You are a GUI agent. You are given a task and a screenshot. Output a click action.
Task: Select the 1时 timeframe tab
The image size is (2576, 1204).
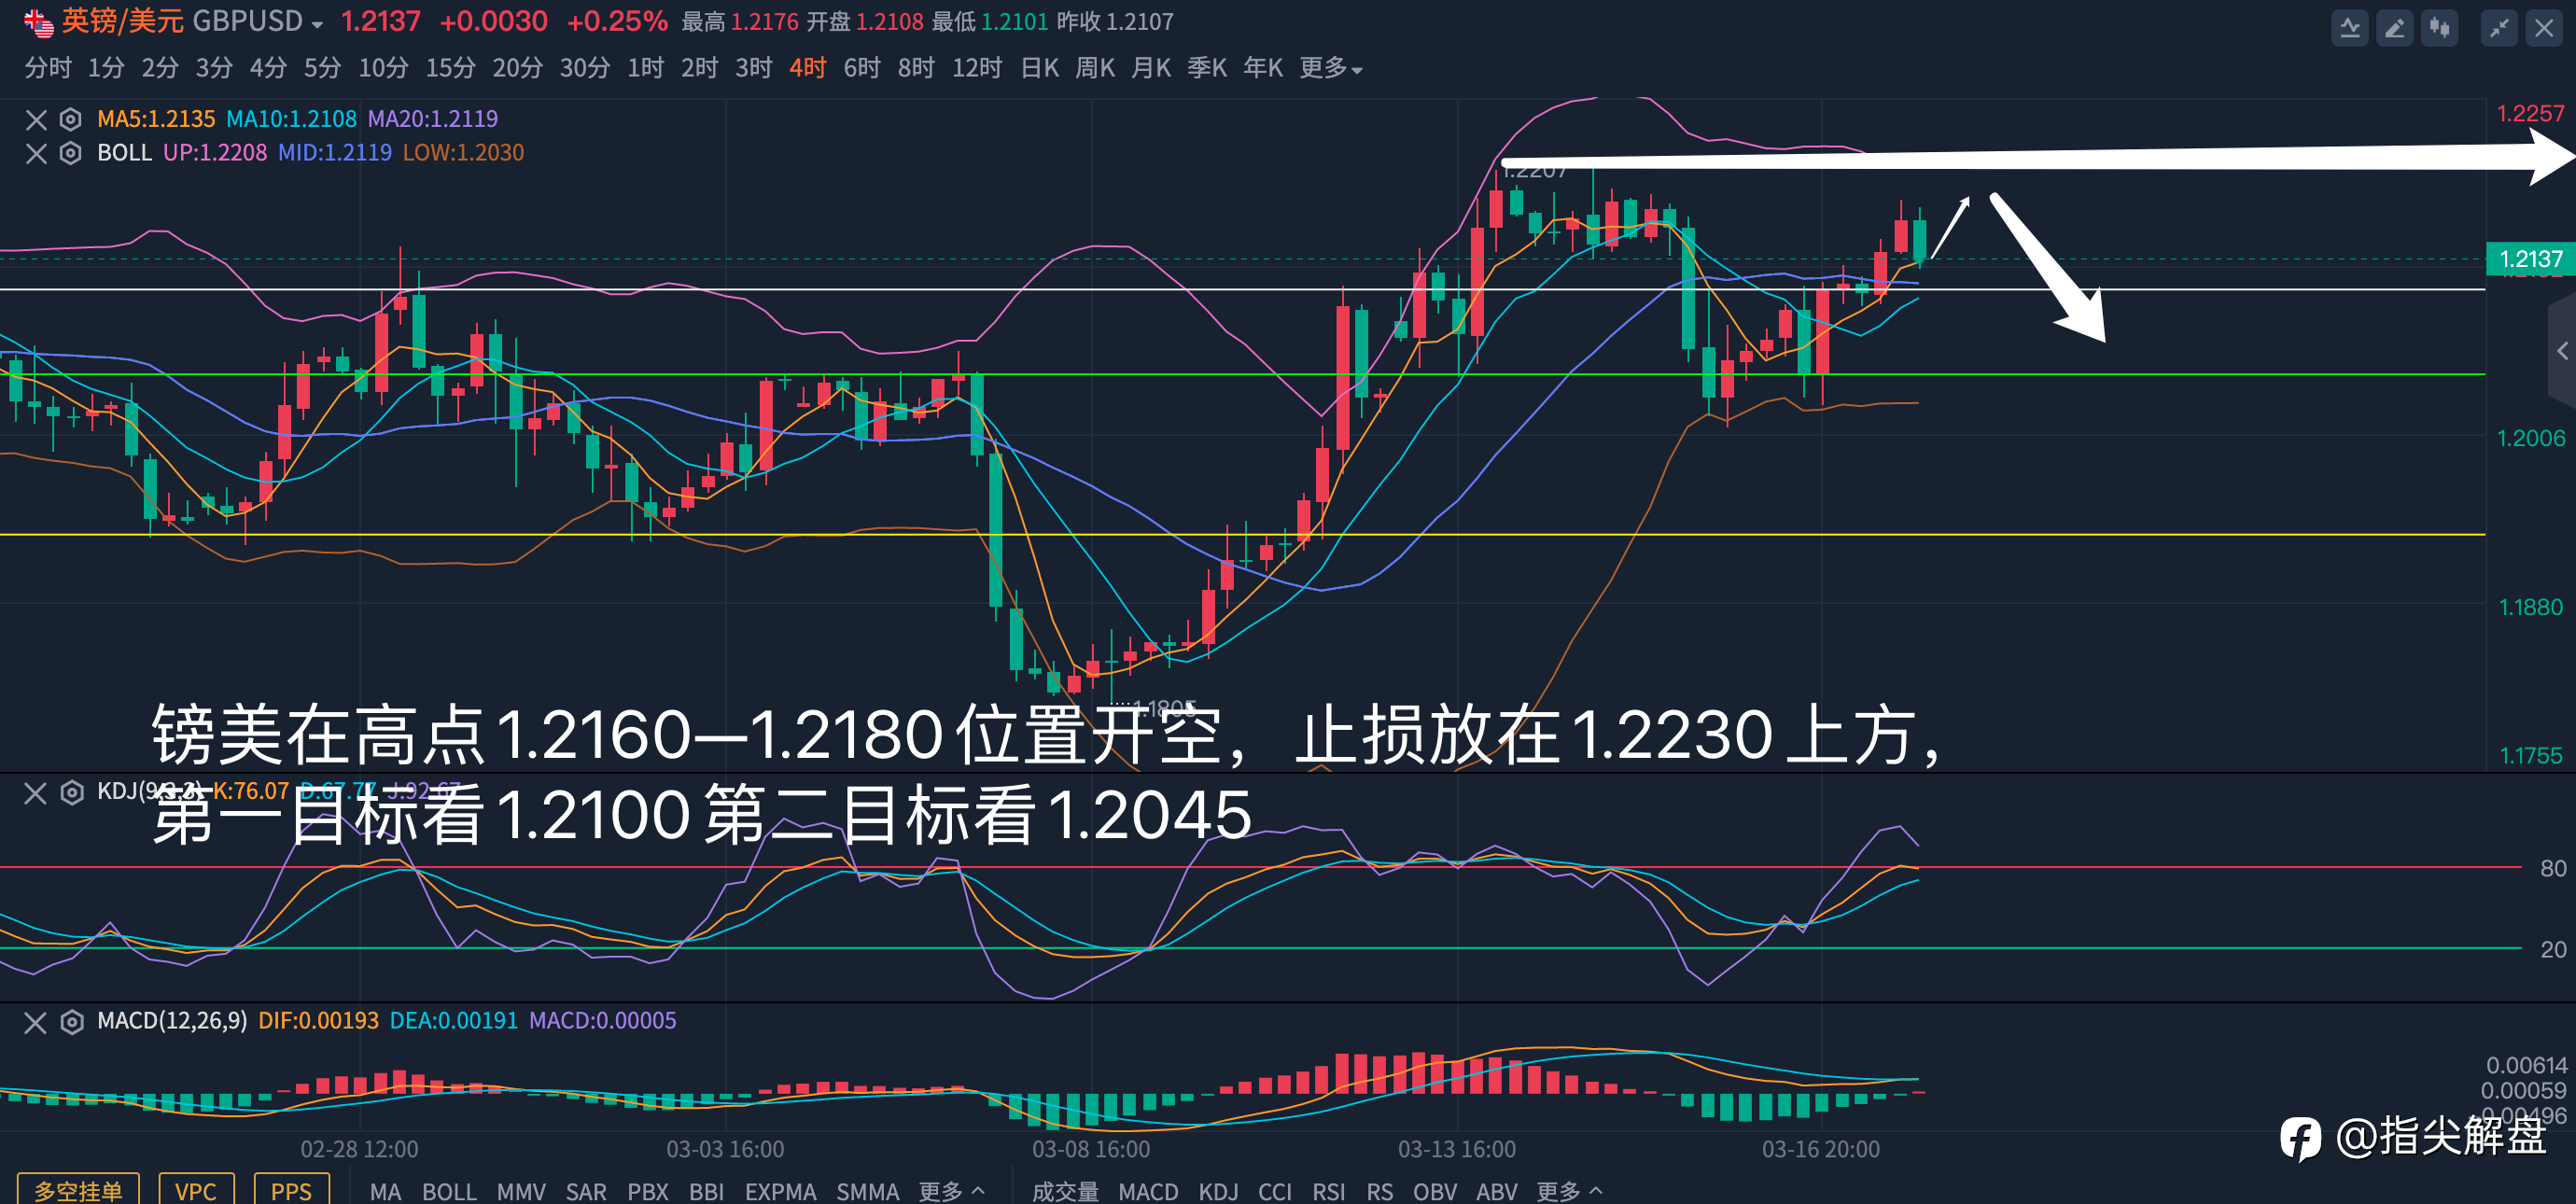pos(646,68)
